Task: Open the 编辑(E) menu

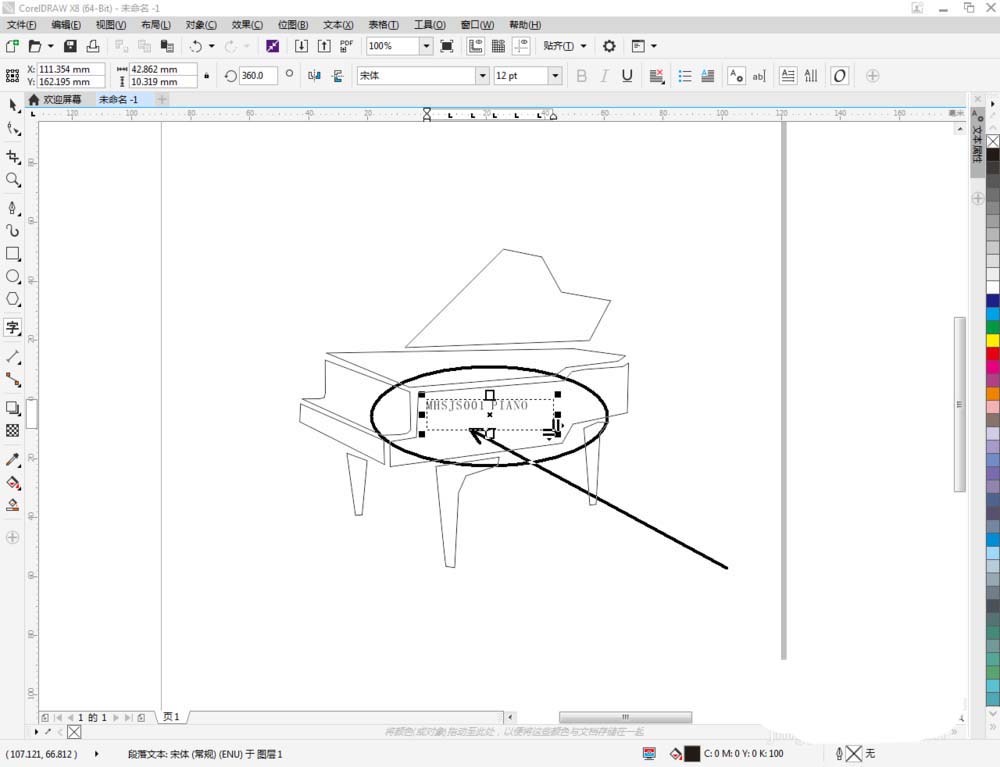Action: pyautogui.click(x=66, y=25)
